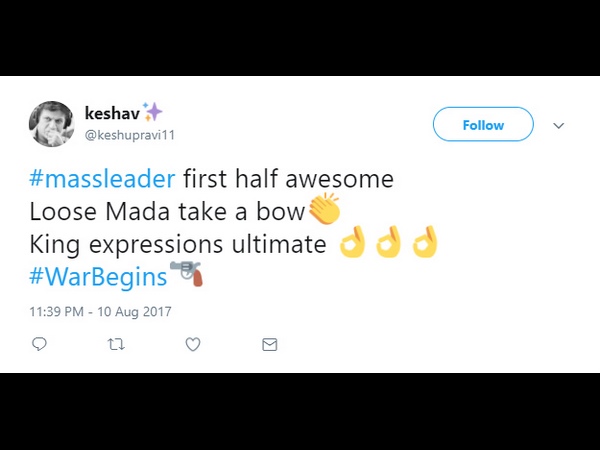Click the last OK hand emoji
The height and width of the screenshot is (450, 600).
(x=425, y=242)
